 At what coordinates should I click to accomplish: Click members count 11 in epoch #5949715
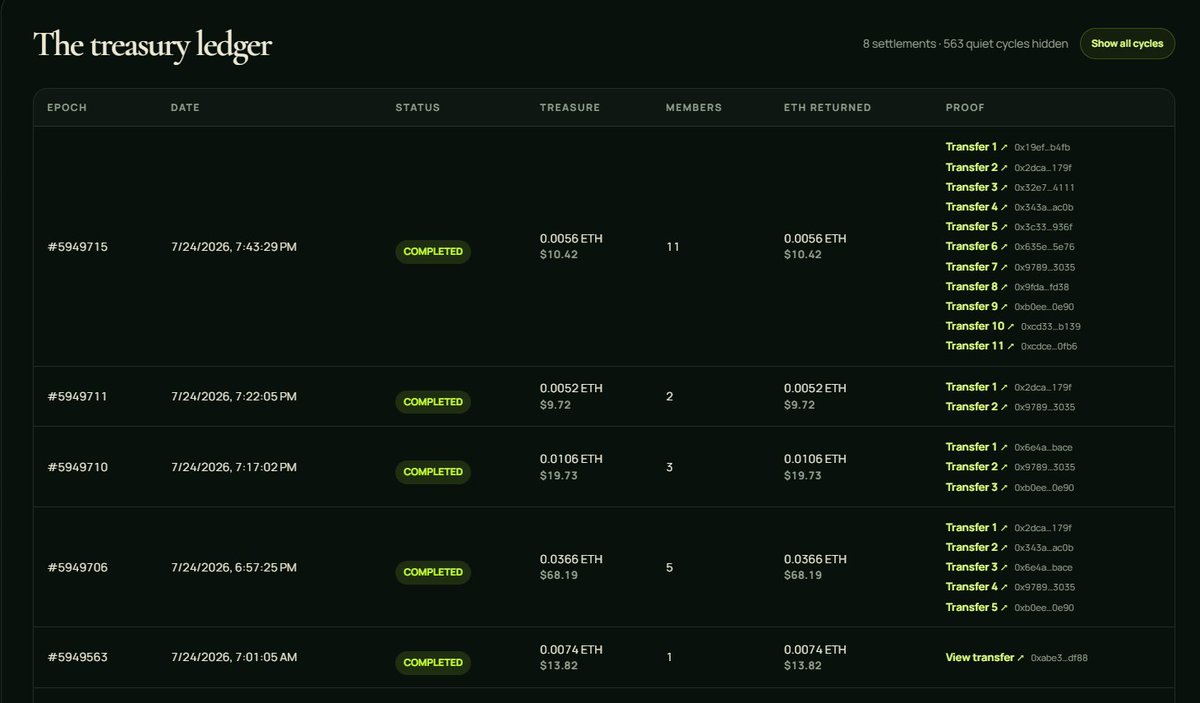tap(672, 246)
